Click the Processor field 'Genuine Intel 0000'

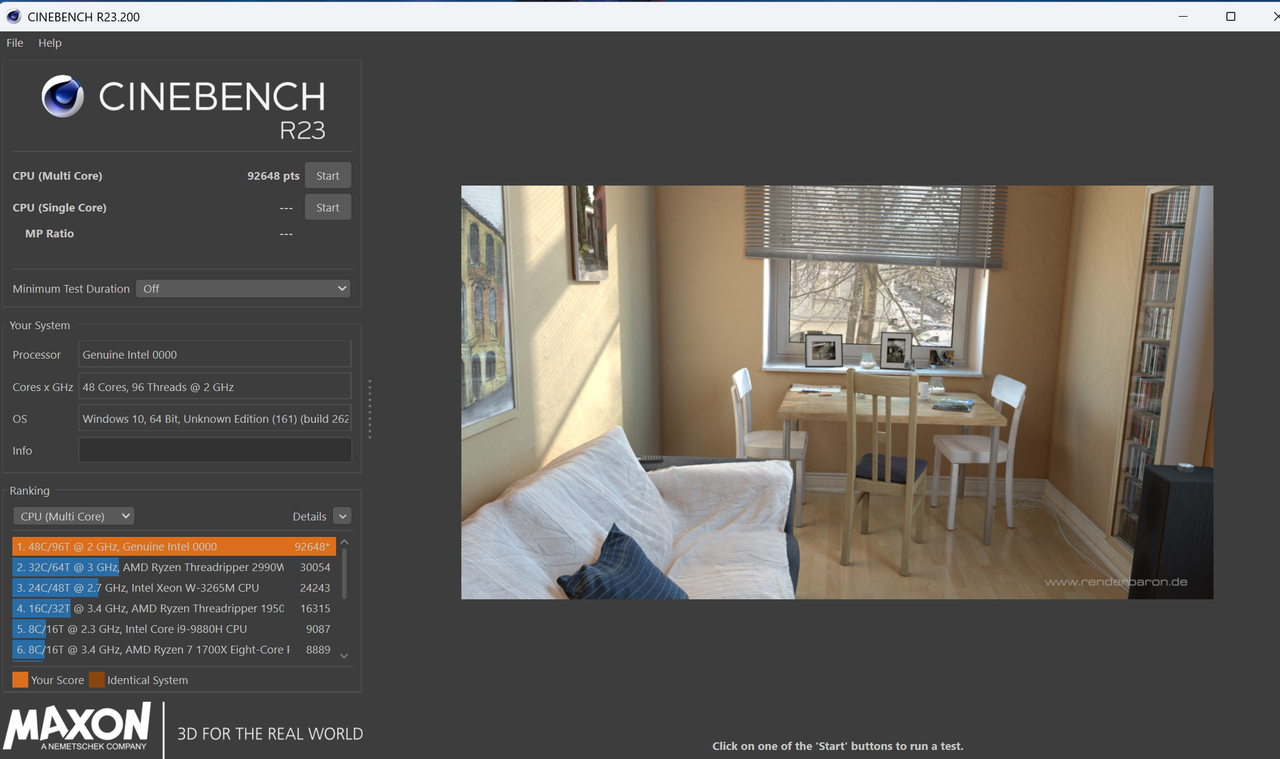(x=215, y=354)
